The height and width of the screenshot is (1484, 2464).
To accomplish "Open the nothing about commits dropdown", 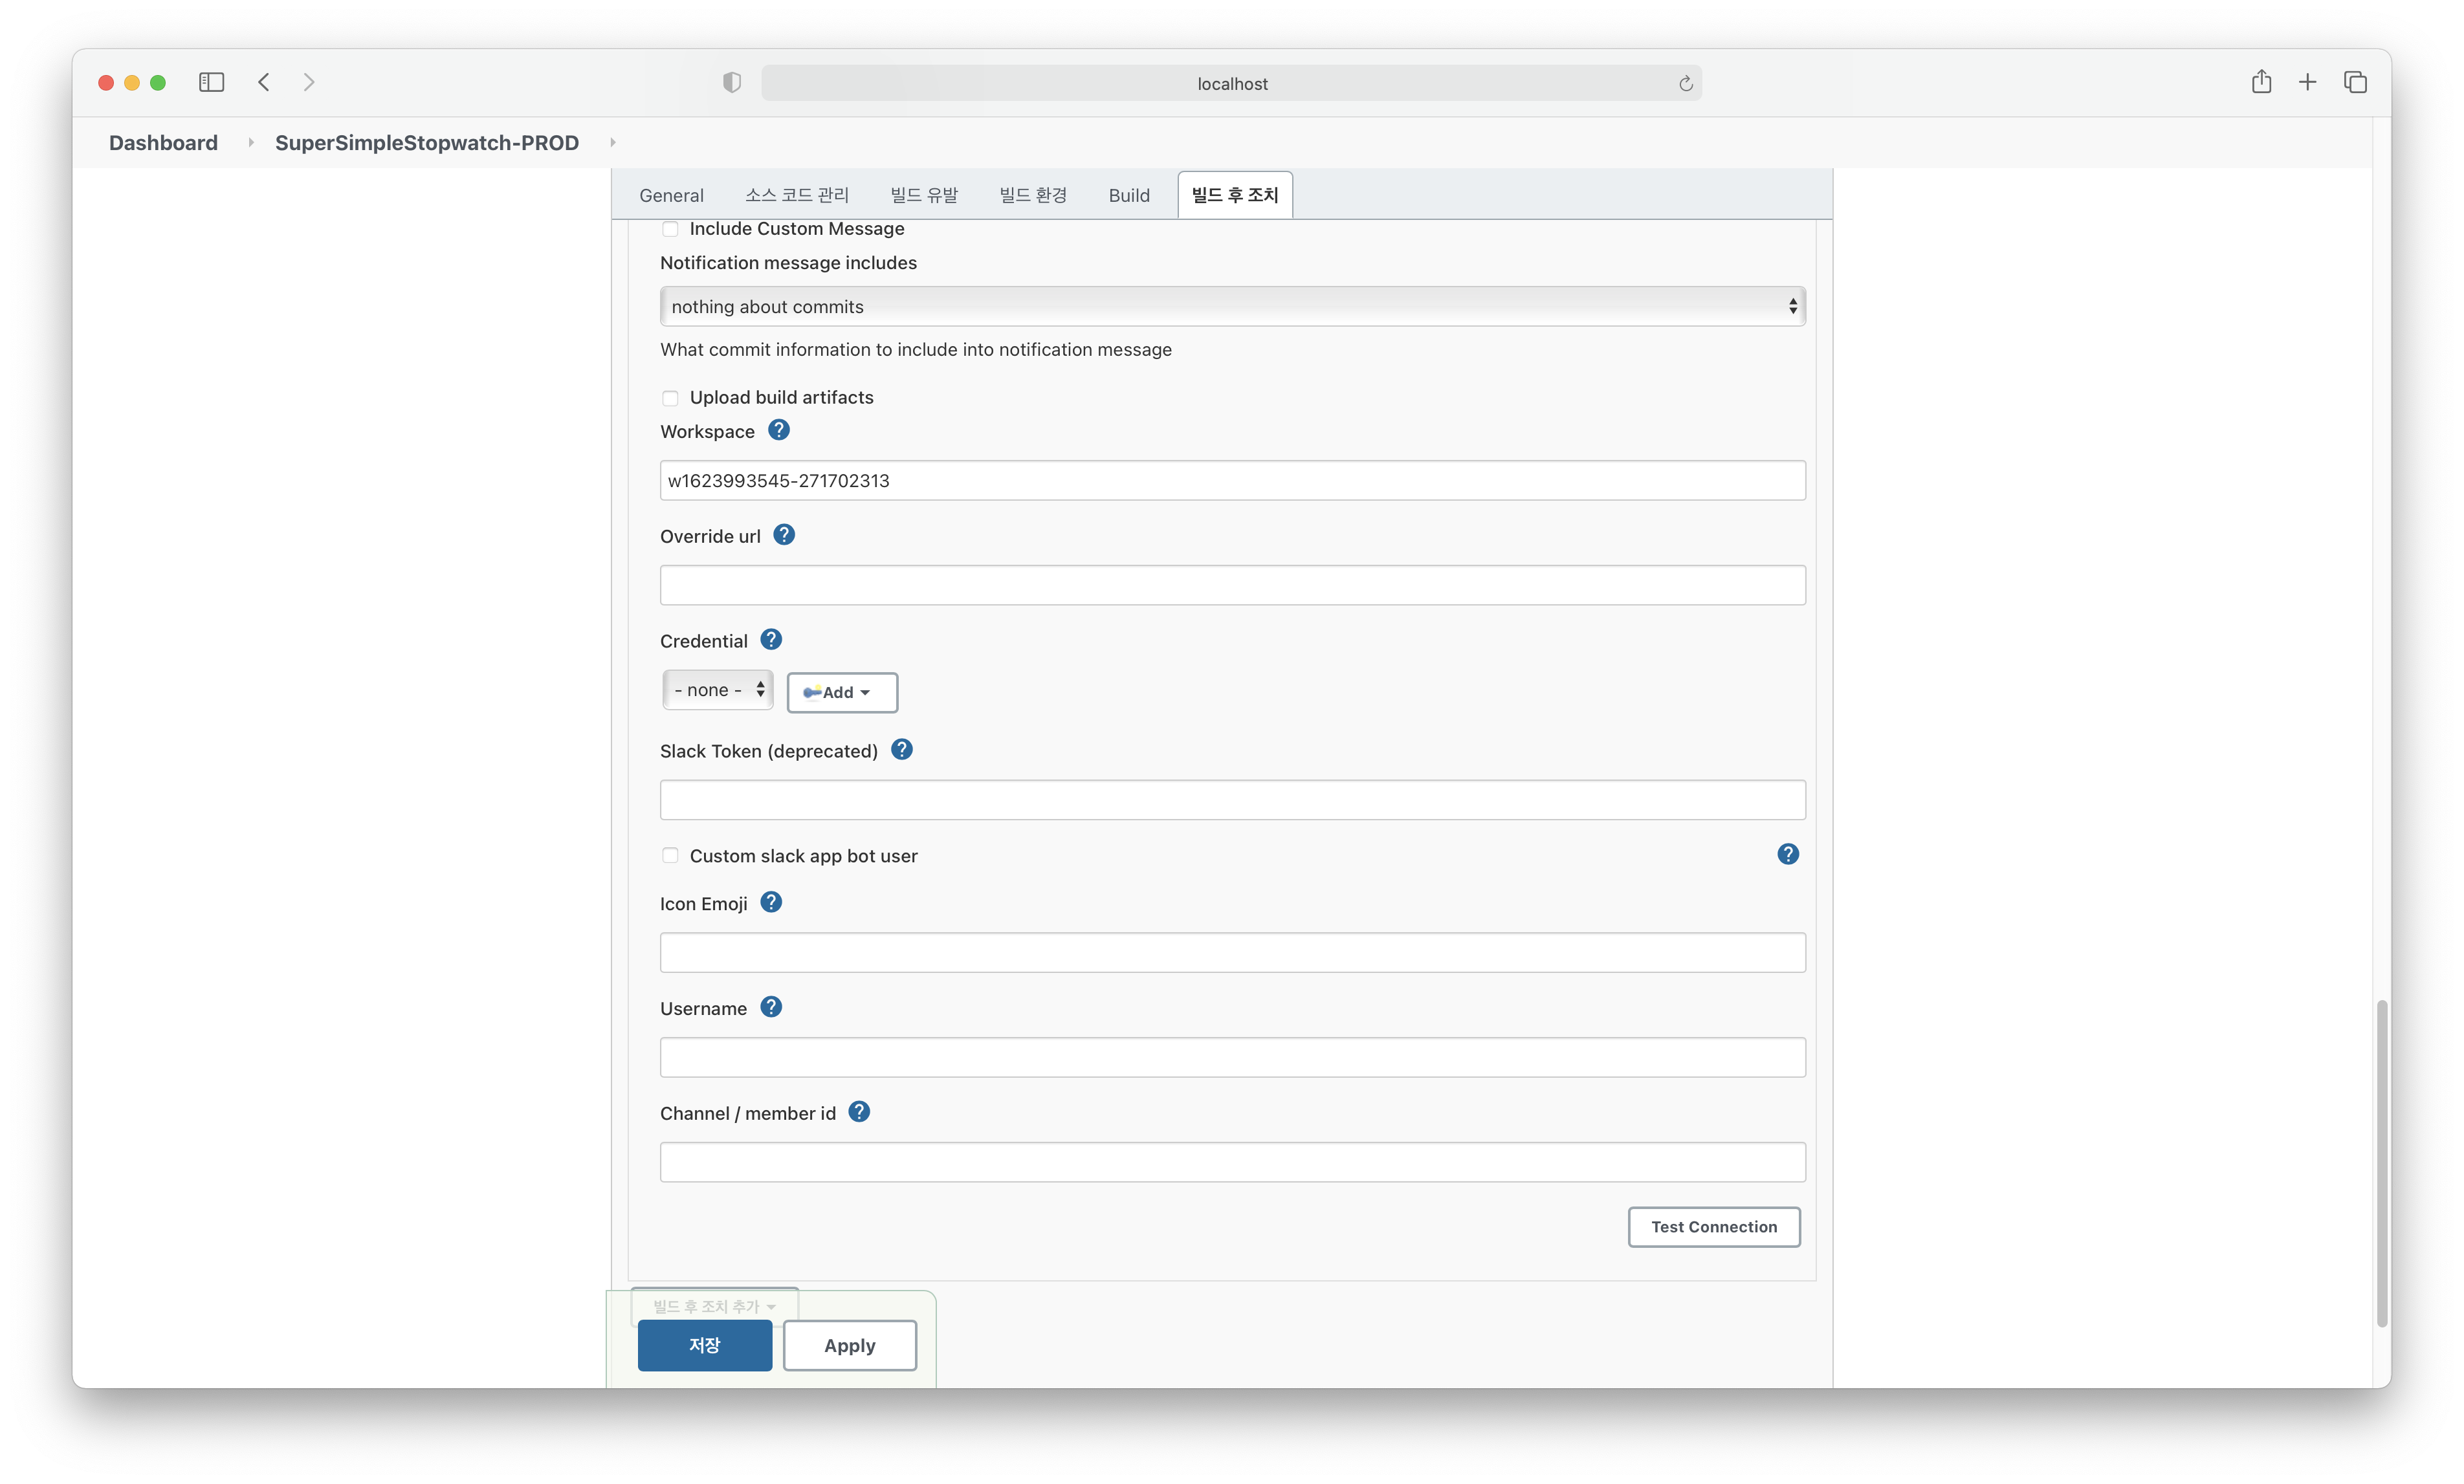I will click(x=1232, y=307).
